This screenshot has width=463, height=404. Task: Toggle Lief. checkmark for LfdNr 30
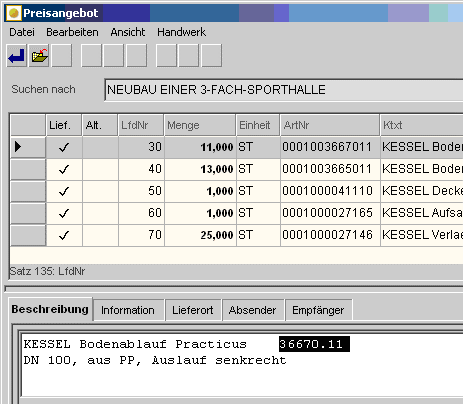(64, 147)
